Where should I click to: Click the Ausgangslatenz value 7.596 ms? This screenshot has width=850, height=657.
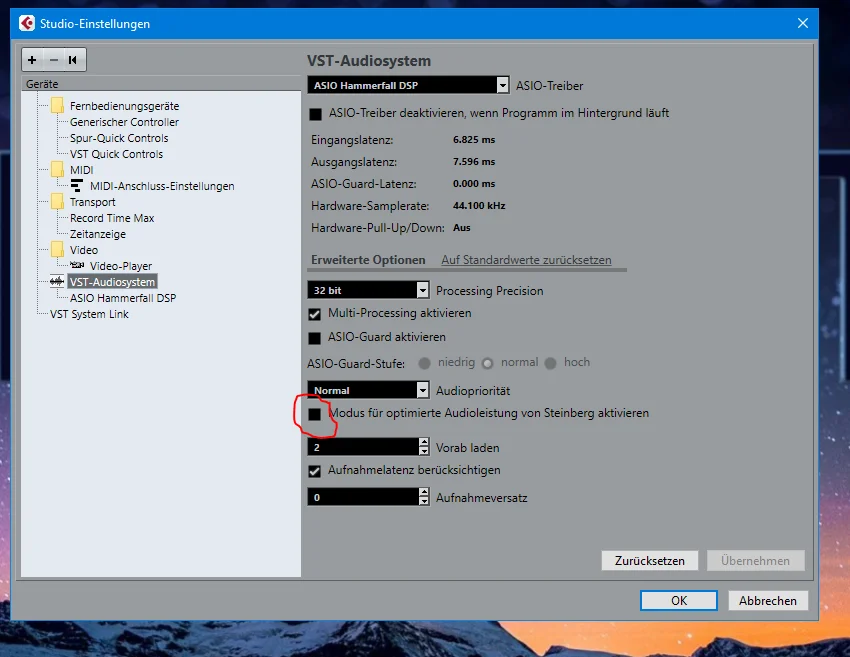[x=474, y=162]
